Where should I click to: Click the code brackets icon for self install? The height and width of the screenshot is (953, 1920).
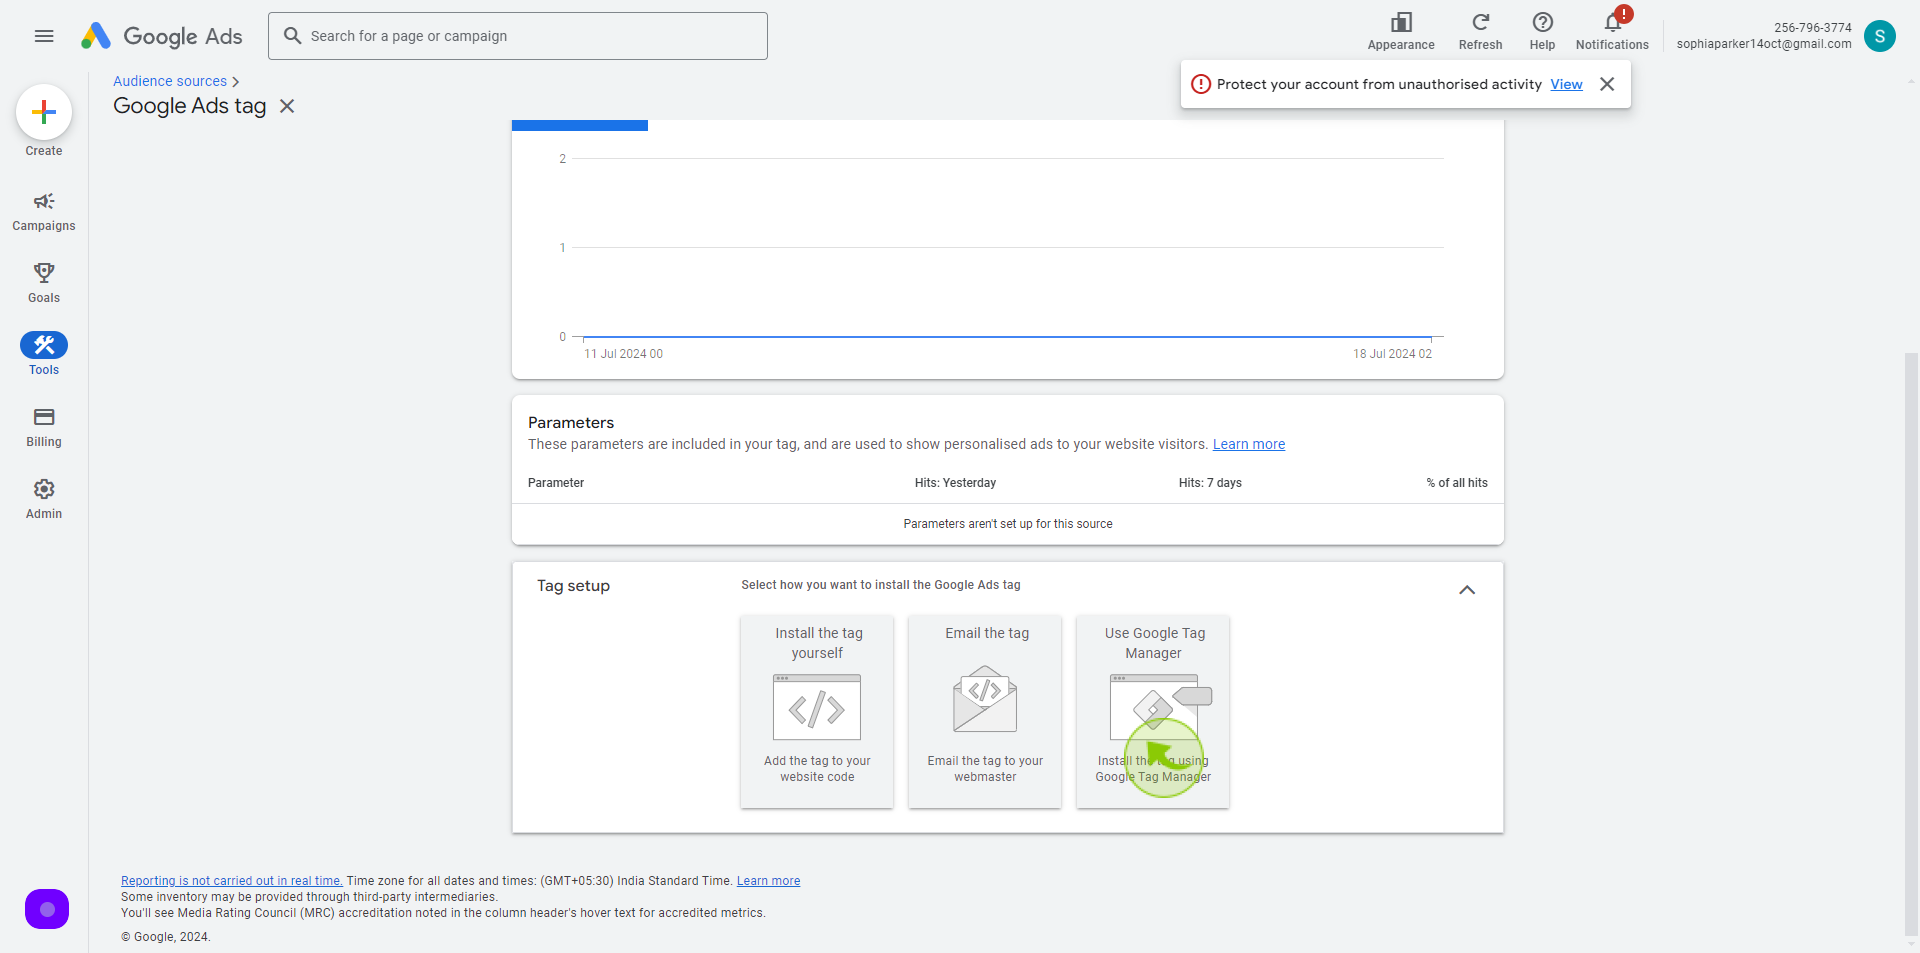[x=817, y=707]
